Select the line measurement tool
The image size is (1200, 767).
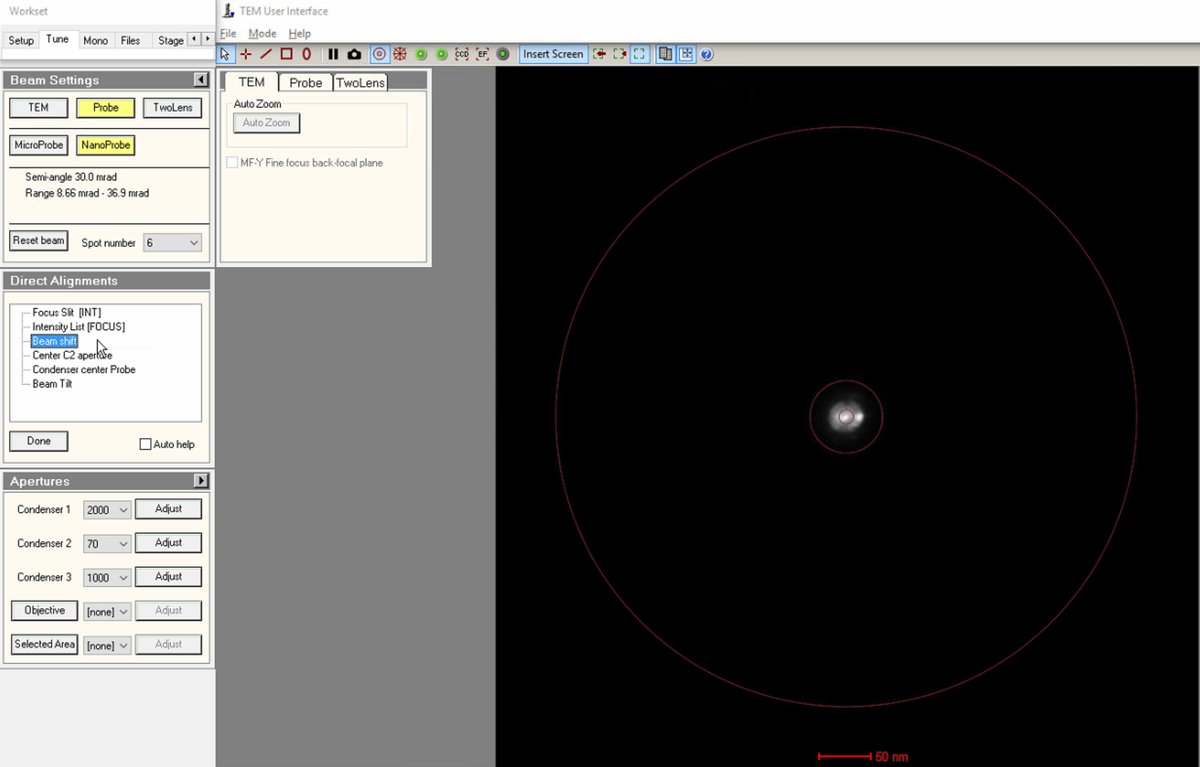click(268, 54)
